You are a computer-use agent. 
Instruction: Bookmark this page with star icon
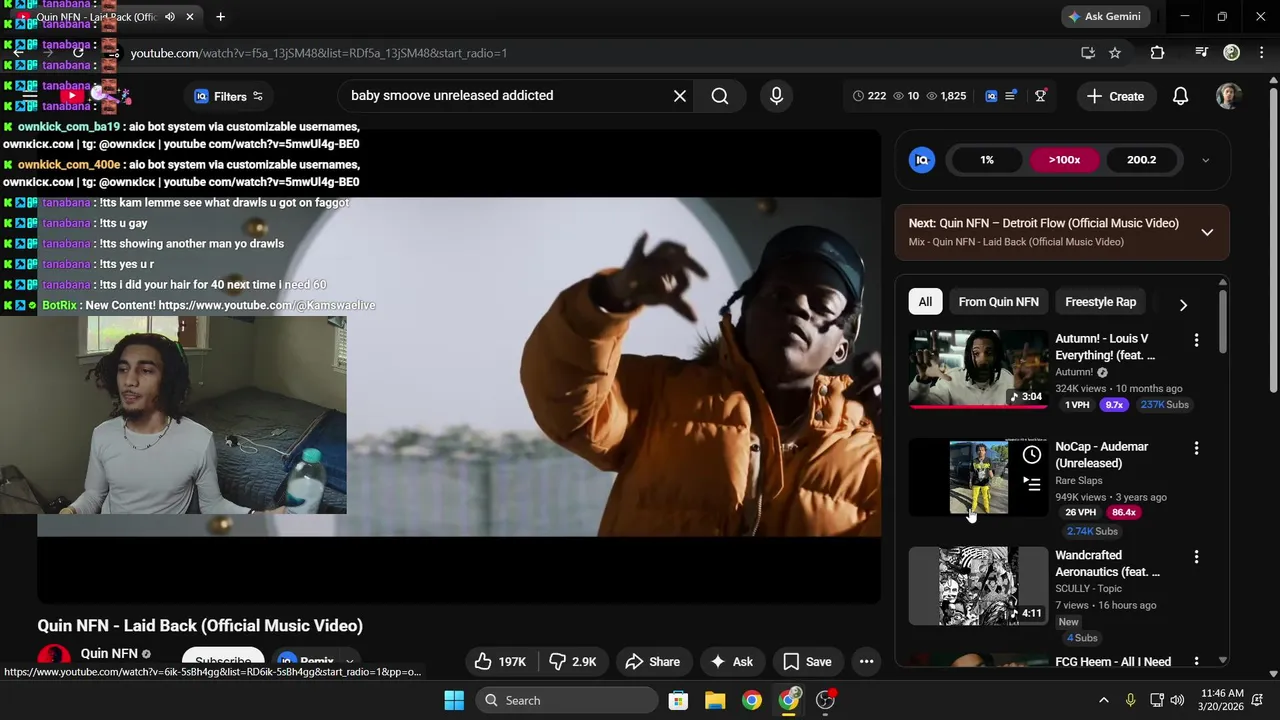coord(1115,53)
